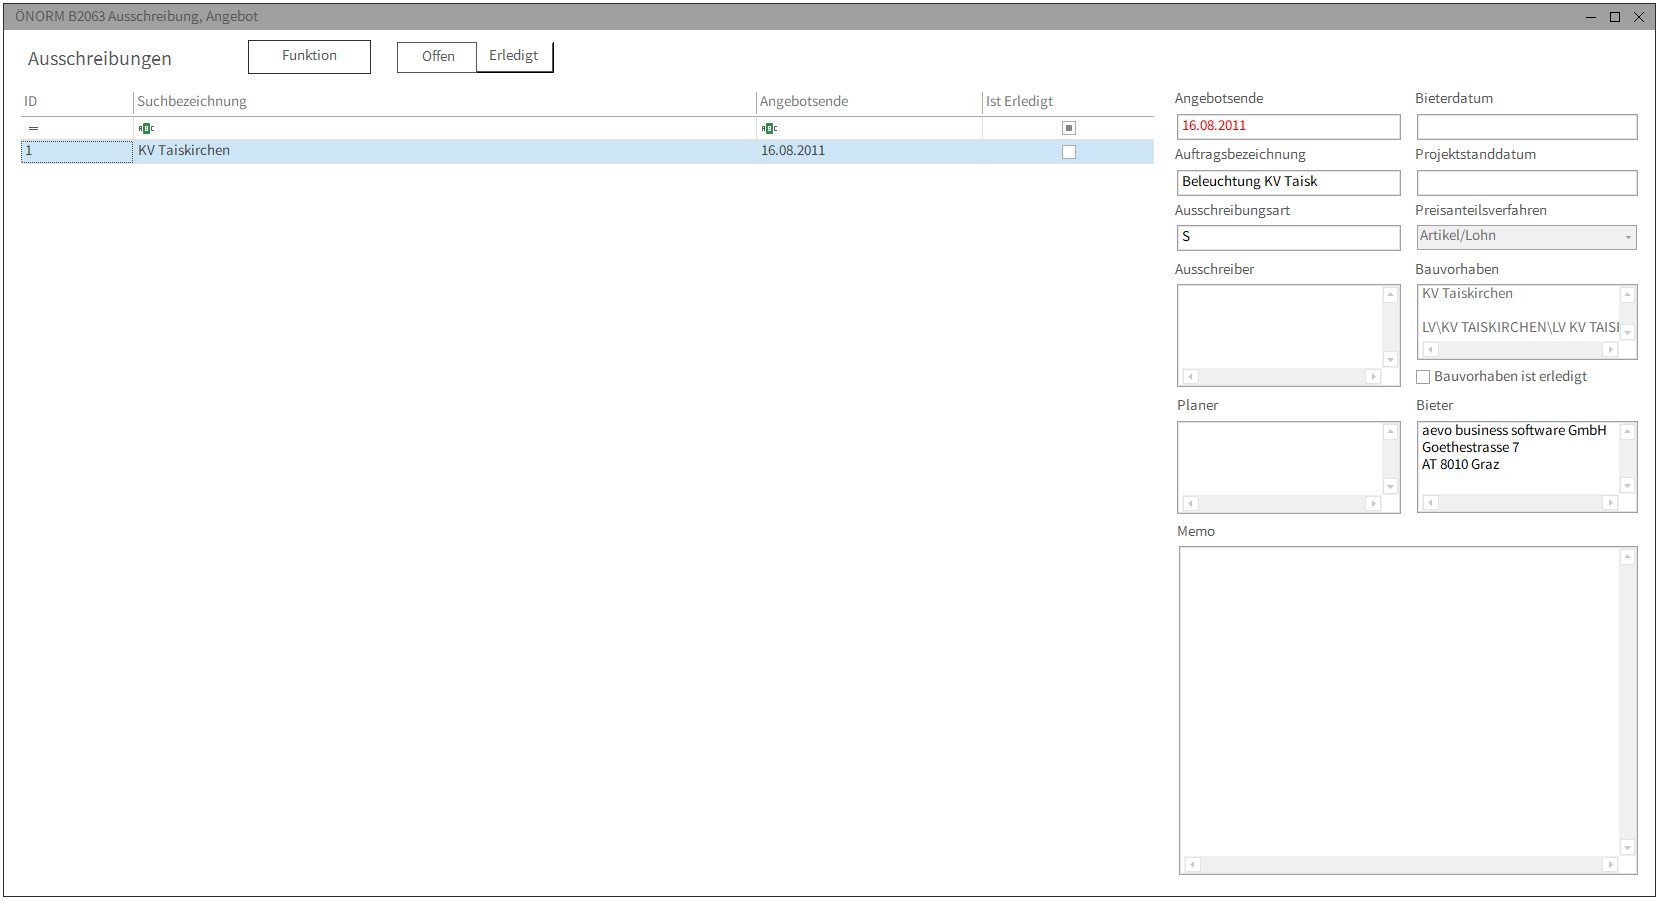This screenshot has height=899, width=1660.
Task: Check Ist Erledigt for KV Taiskirchen row
Action: 1069,152
